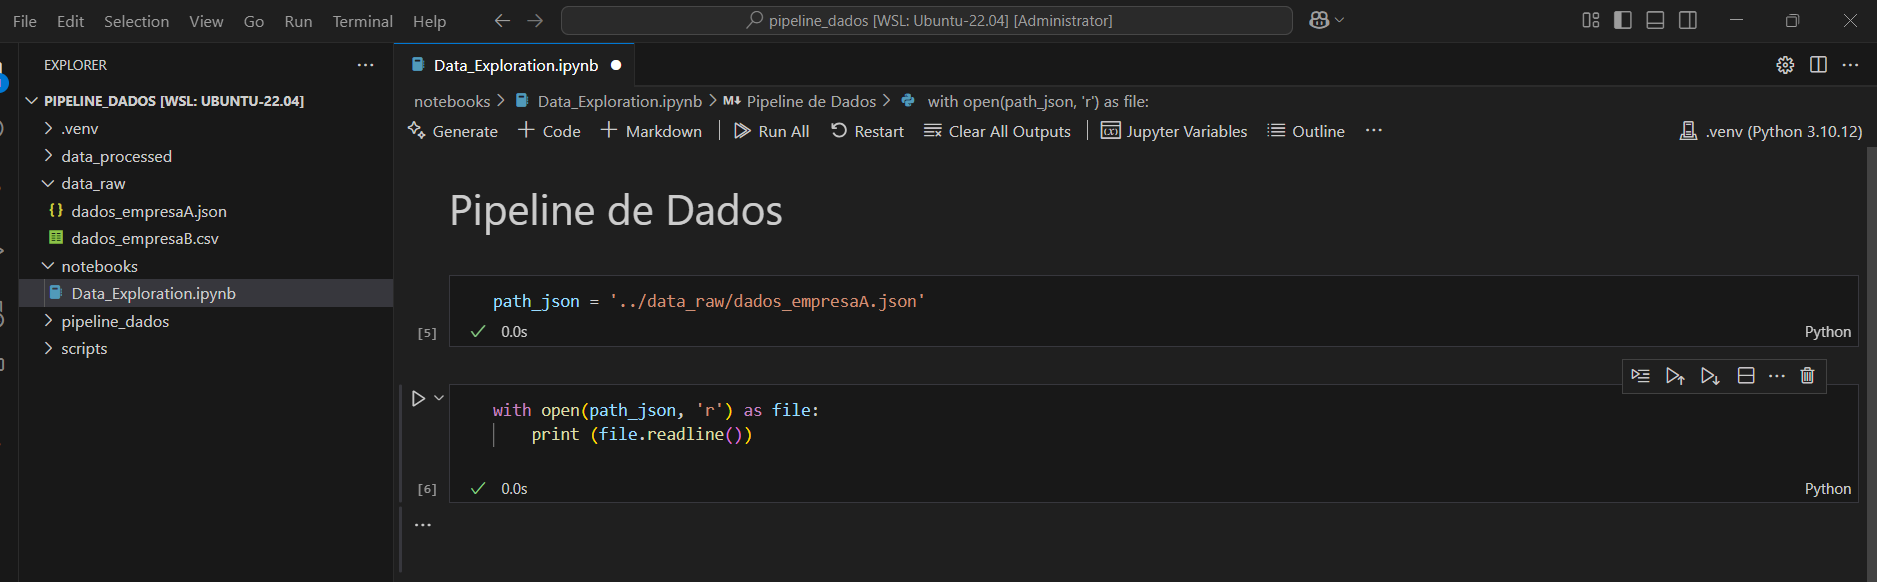This screenshot has height=582, width=1877.
Task: Click Clear All Outputs
Action: (x=997, y=131)
